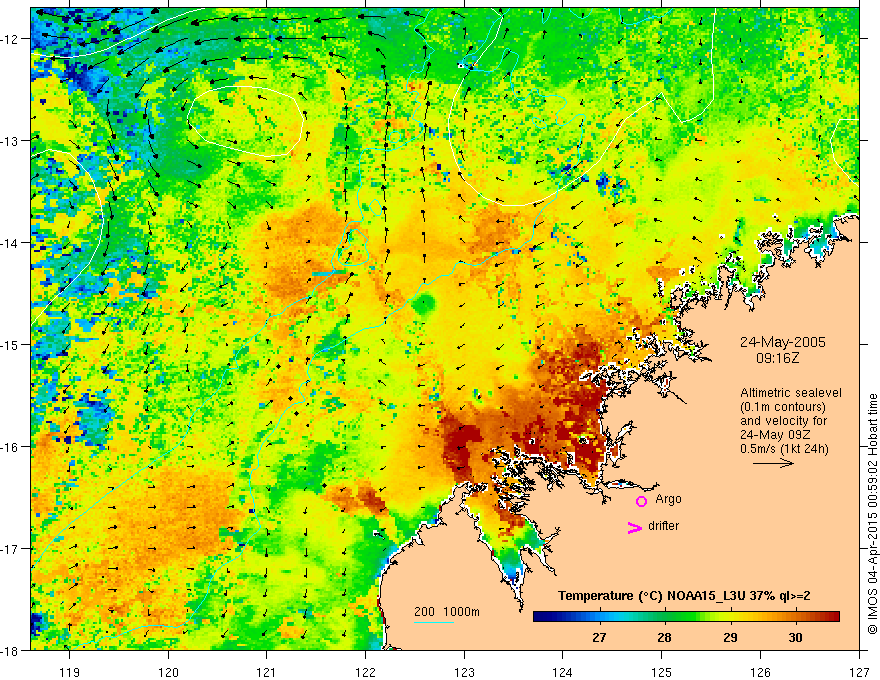This screenshot has width=880, height=680.
Task: Click the 0.5m/s velocity scale arrow
Action: [773, 463]
